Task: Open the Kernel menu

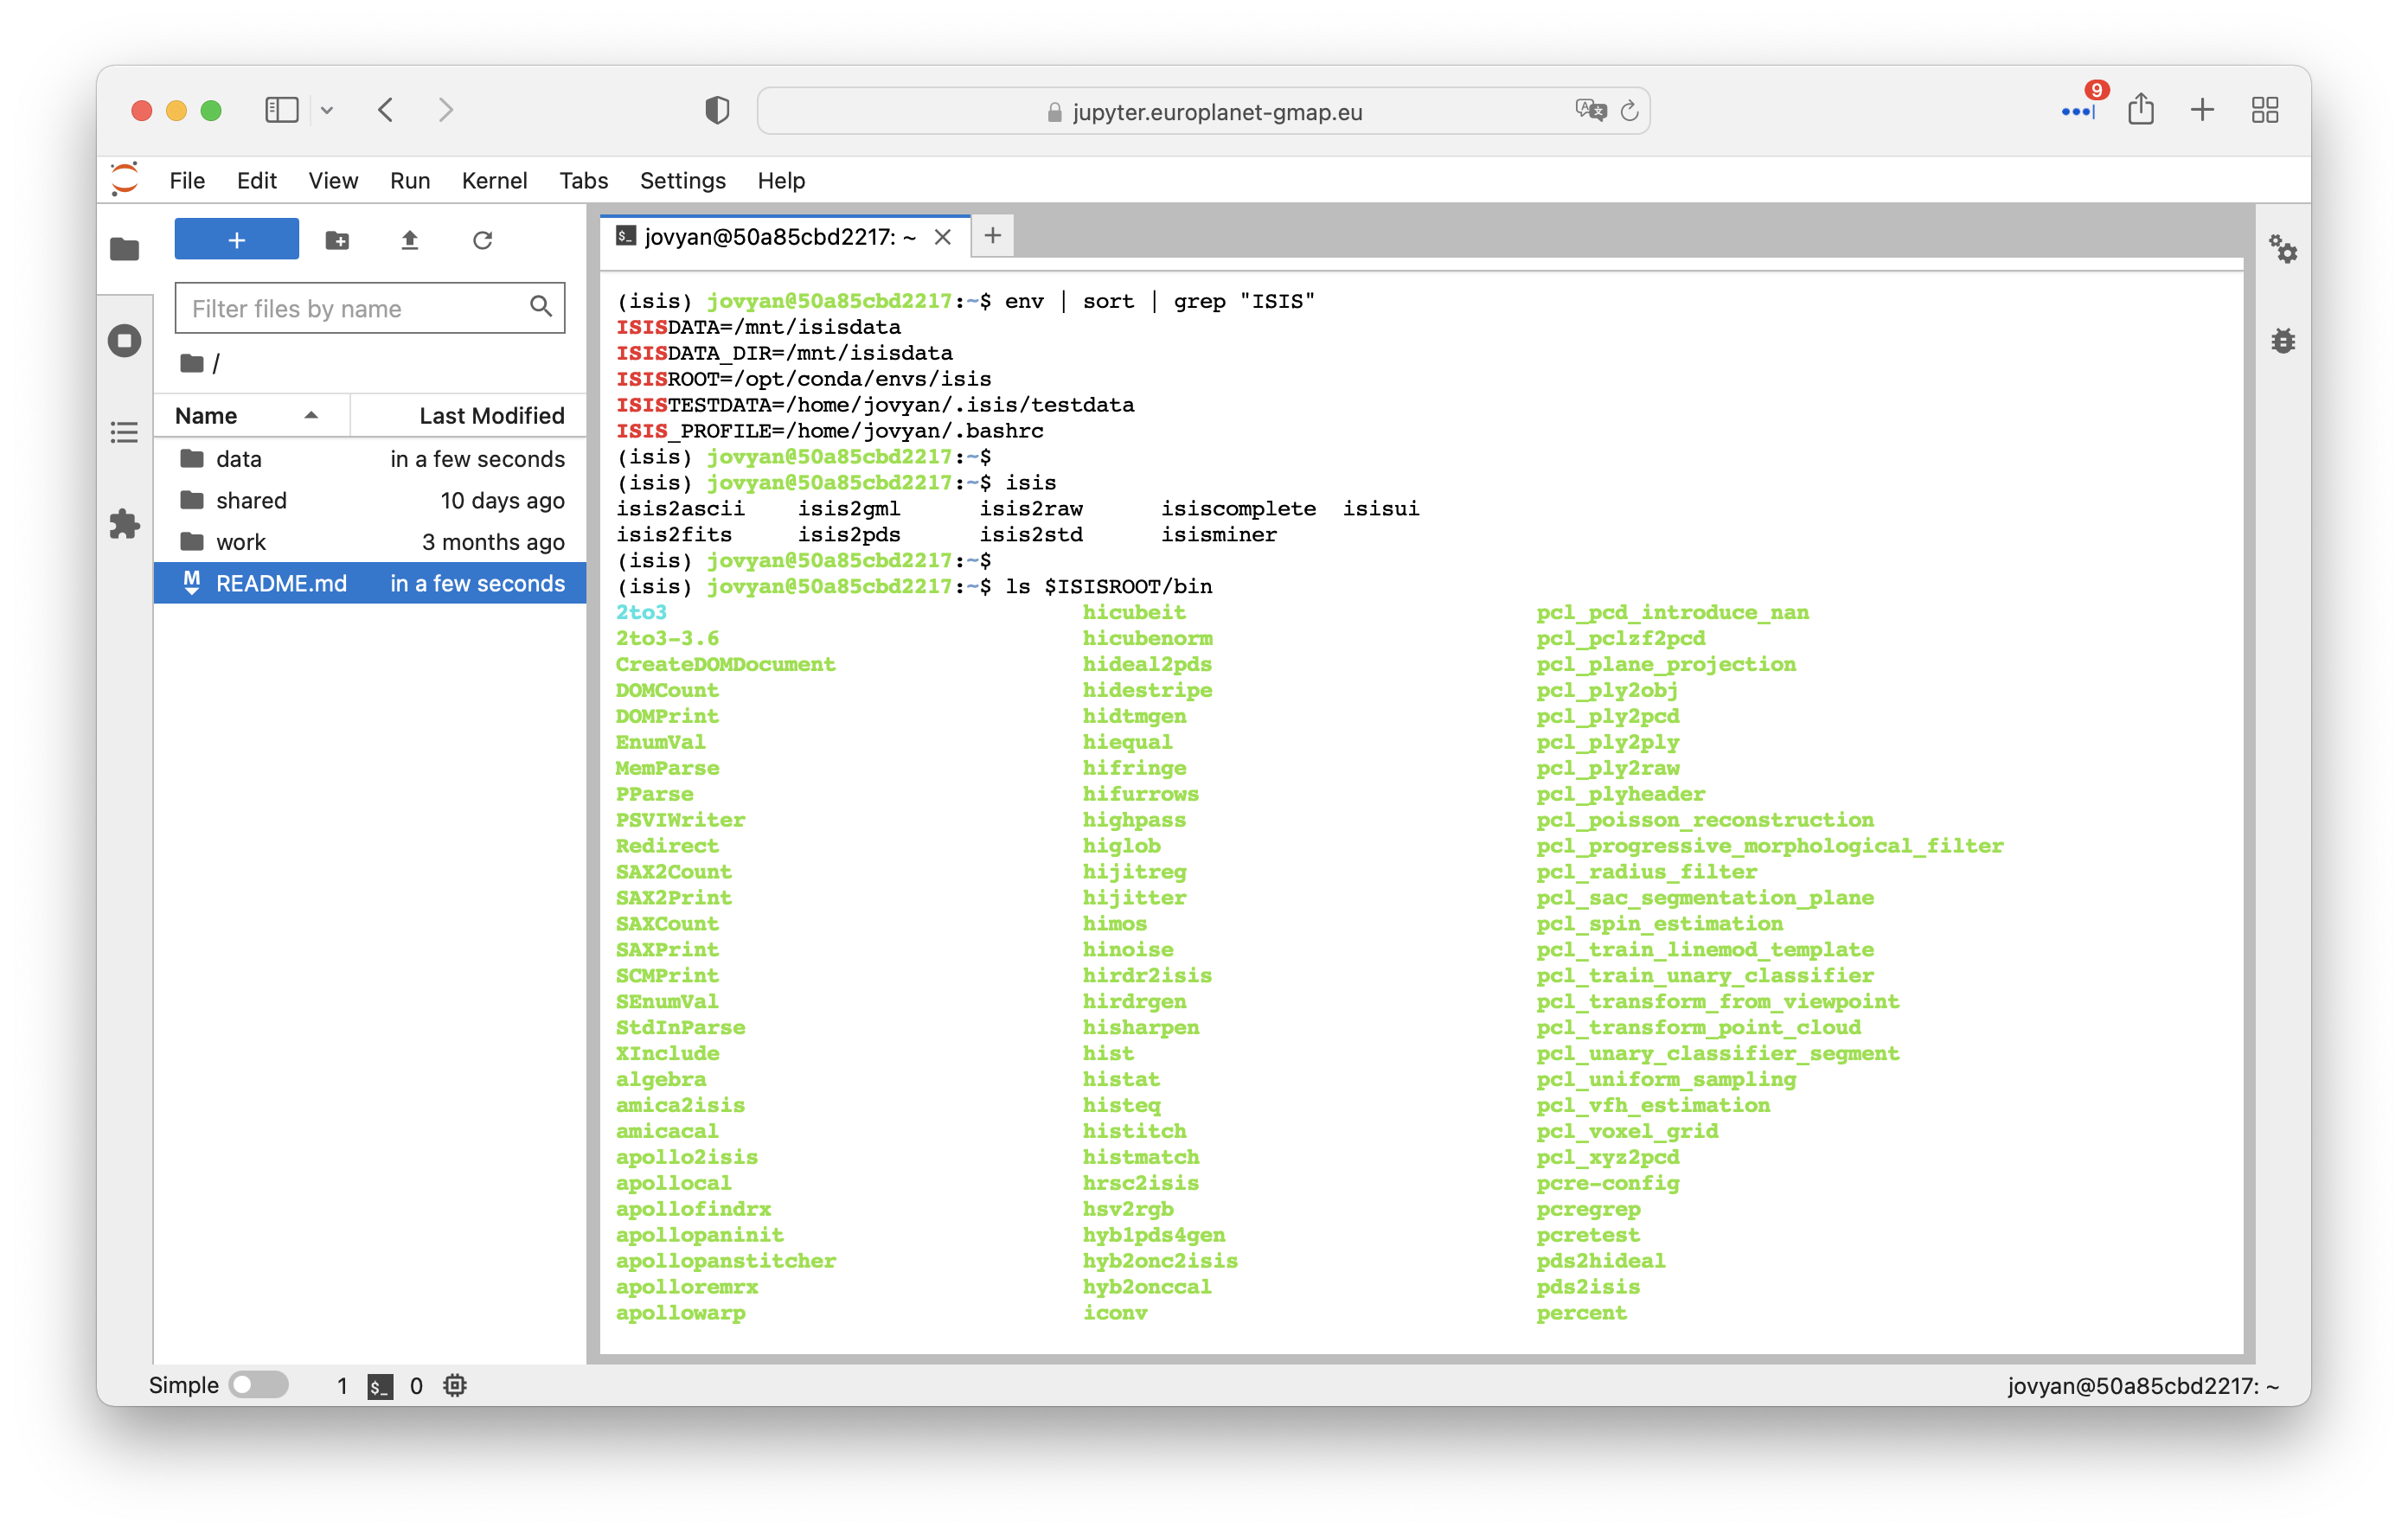Action: 494,181
